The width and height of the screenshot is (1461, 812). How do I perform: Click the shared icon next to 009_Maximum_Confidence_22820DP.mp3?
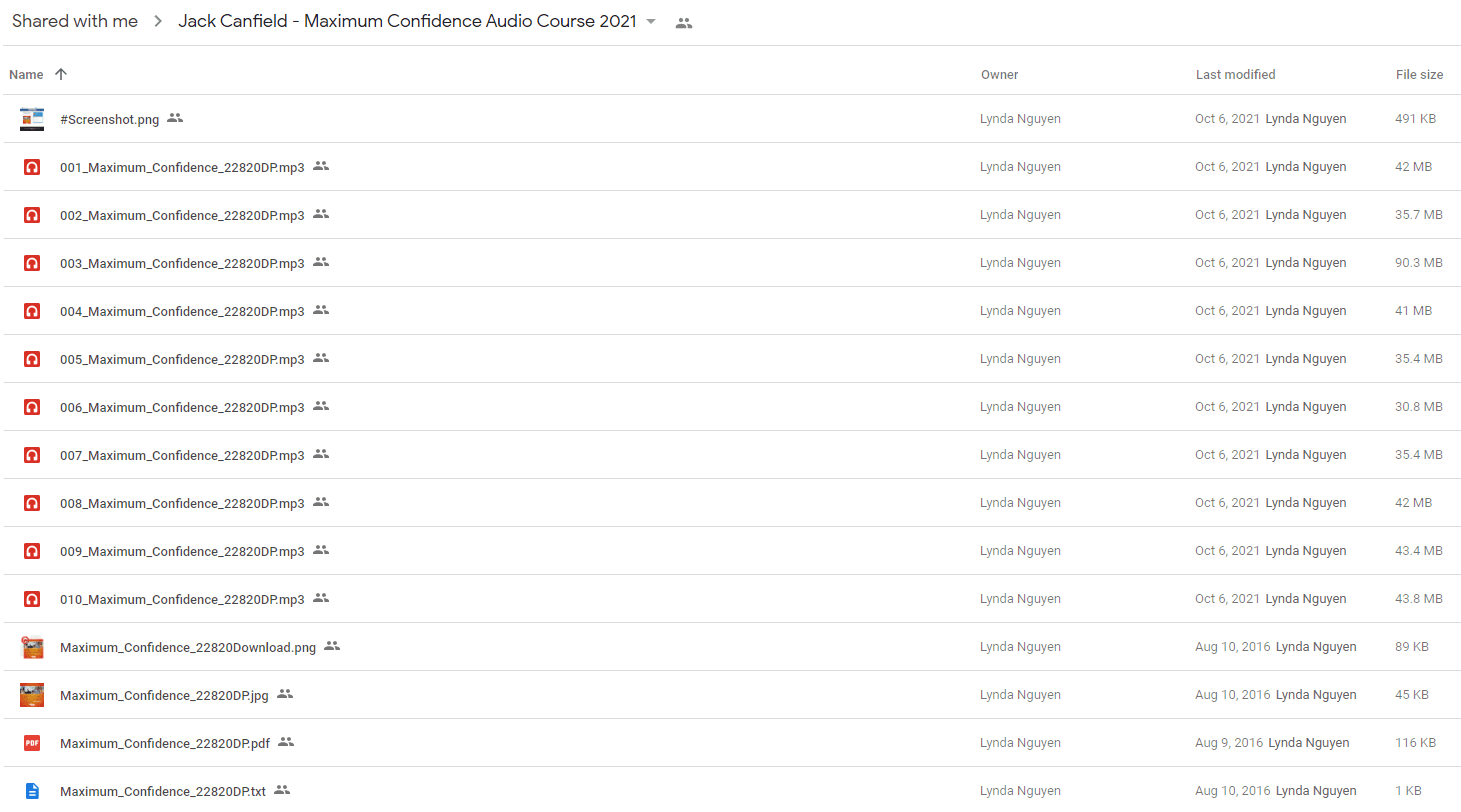click(321, 550)
